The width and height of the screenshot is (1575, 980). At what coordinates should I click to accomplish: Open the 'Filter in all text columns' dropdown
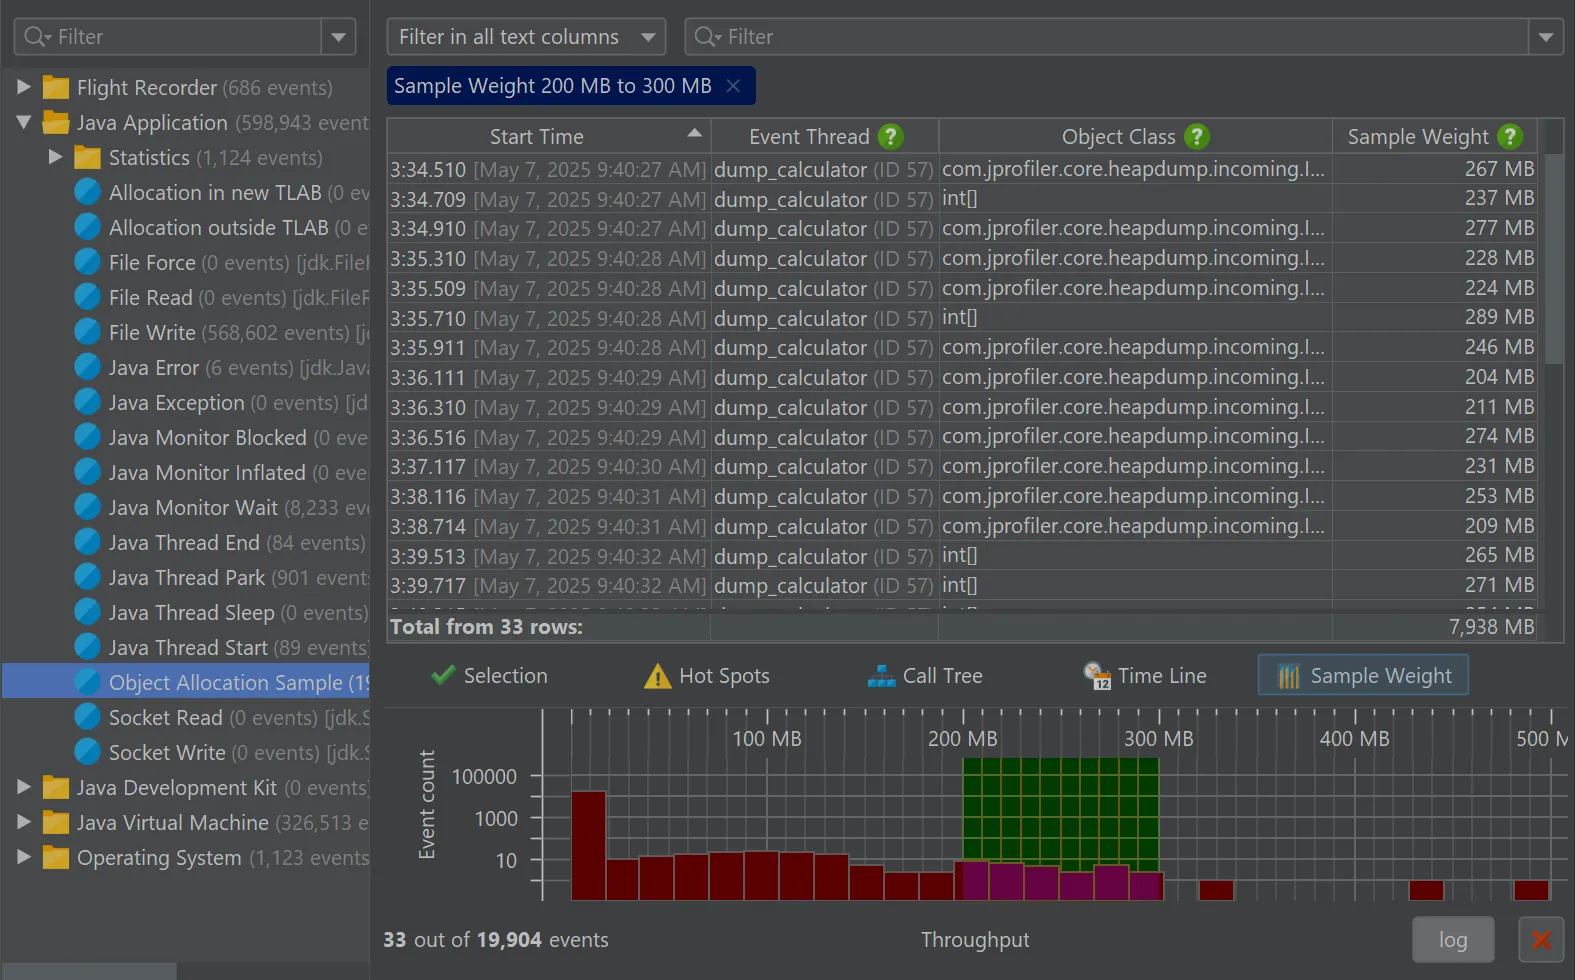click(526, 37)
